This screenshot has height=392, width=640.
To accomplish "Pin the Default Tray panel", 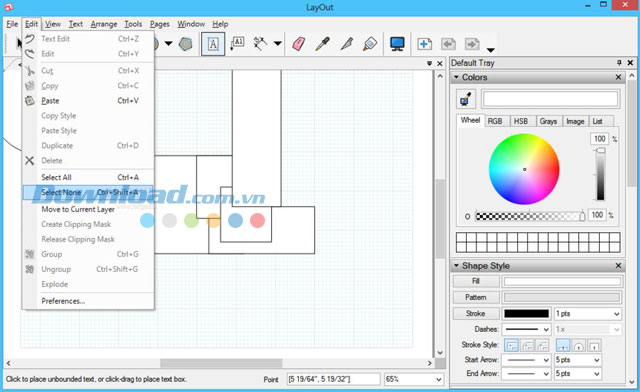I will click(619, 62).
